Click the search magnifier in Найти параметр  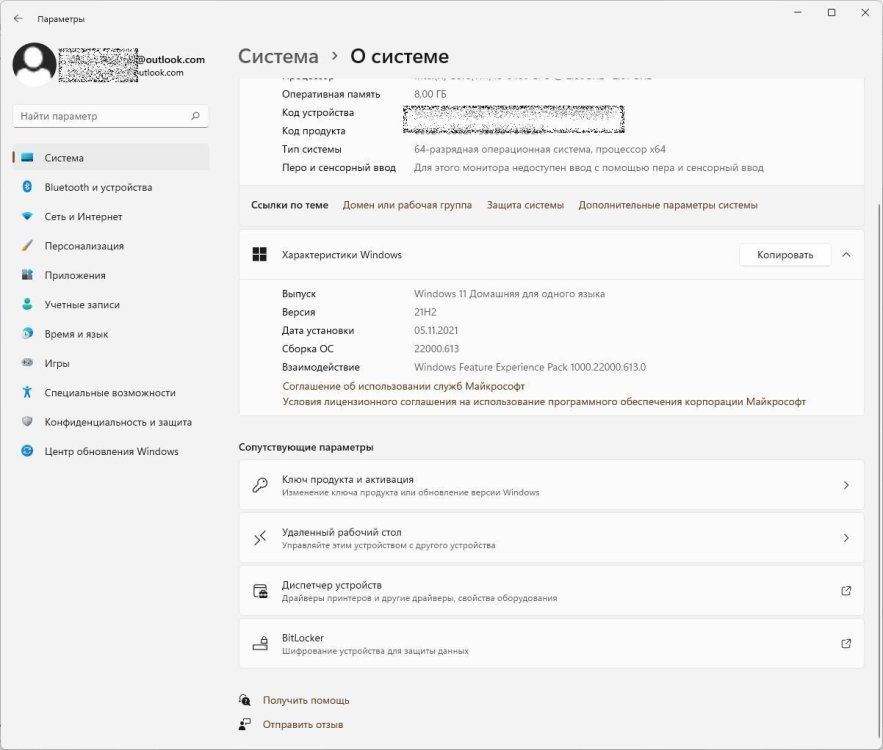tap(196, 116)
